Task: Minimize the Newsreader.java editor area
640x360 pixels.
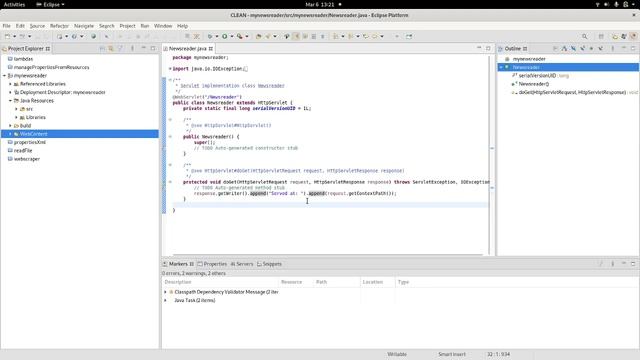Action: (x=479, y=48)
